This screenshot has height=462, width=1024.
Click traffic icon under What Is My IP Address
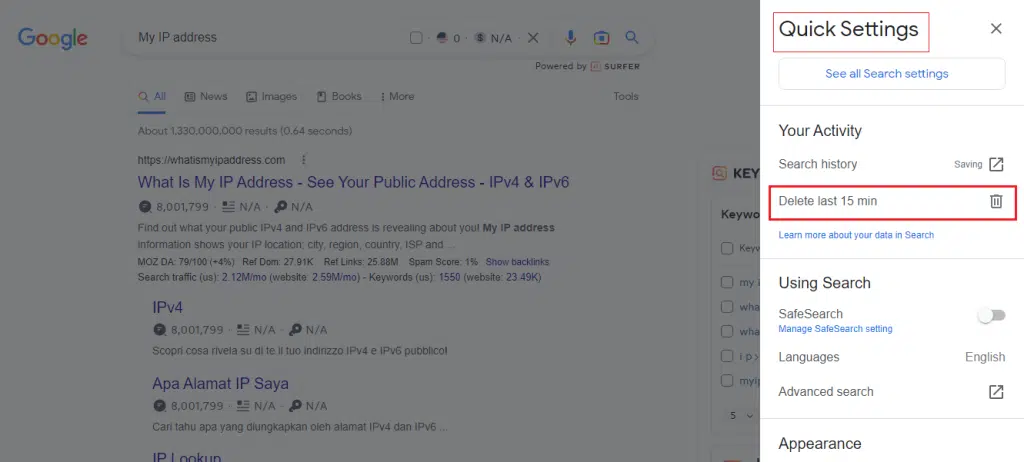click(145, 207)
